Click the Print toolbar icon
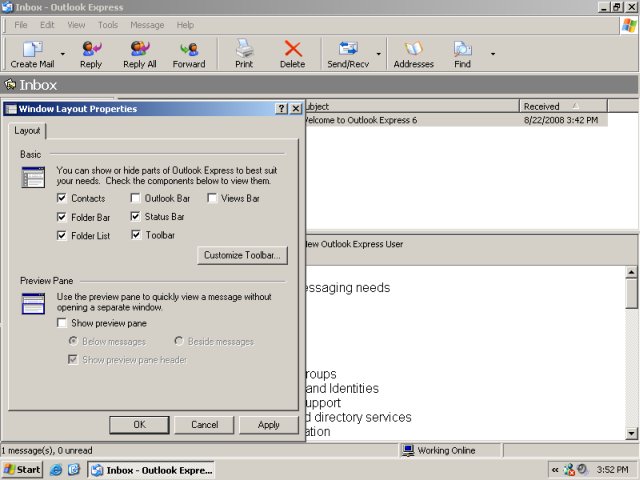The image size is (640, 480). (x=244, y=49)
